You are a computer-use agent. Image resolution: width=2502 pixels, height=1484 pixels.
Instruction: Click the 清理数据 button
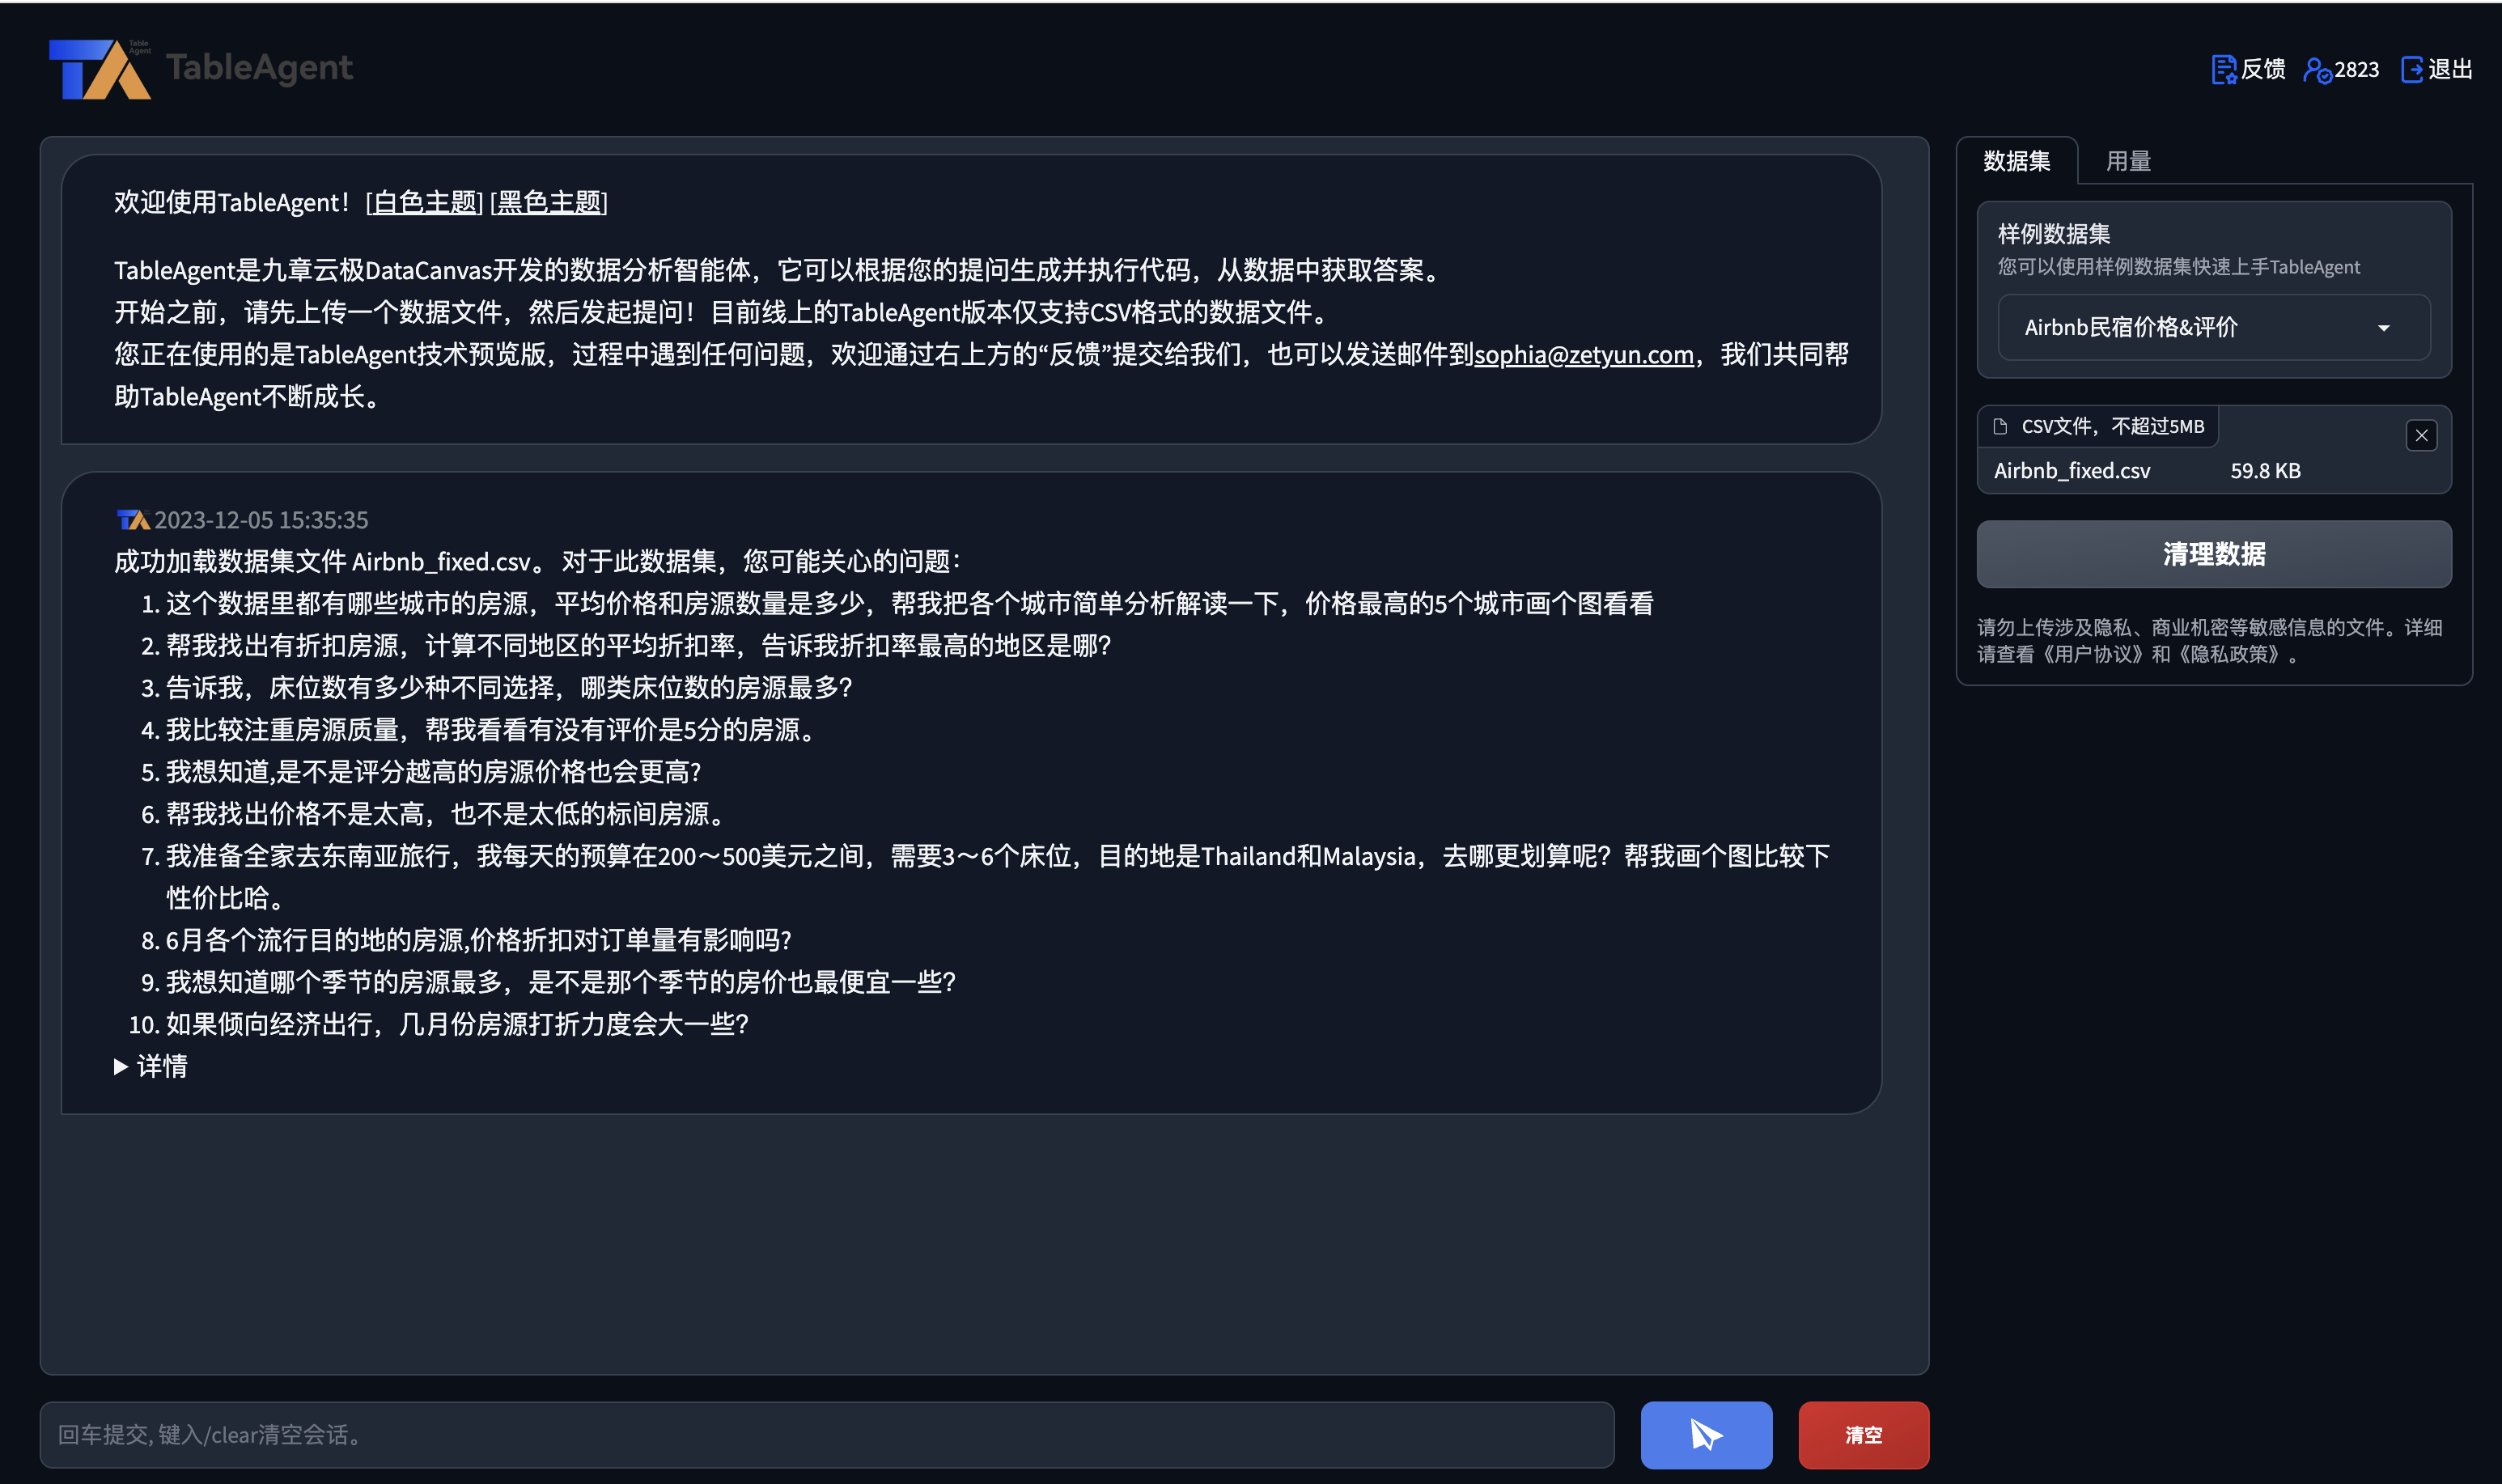click(x=2213, y=554)
